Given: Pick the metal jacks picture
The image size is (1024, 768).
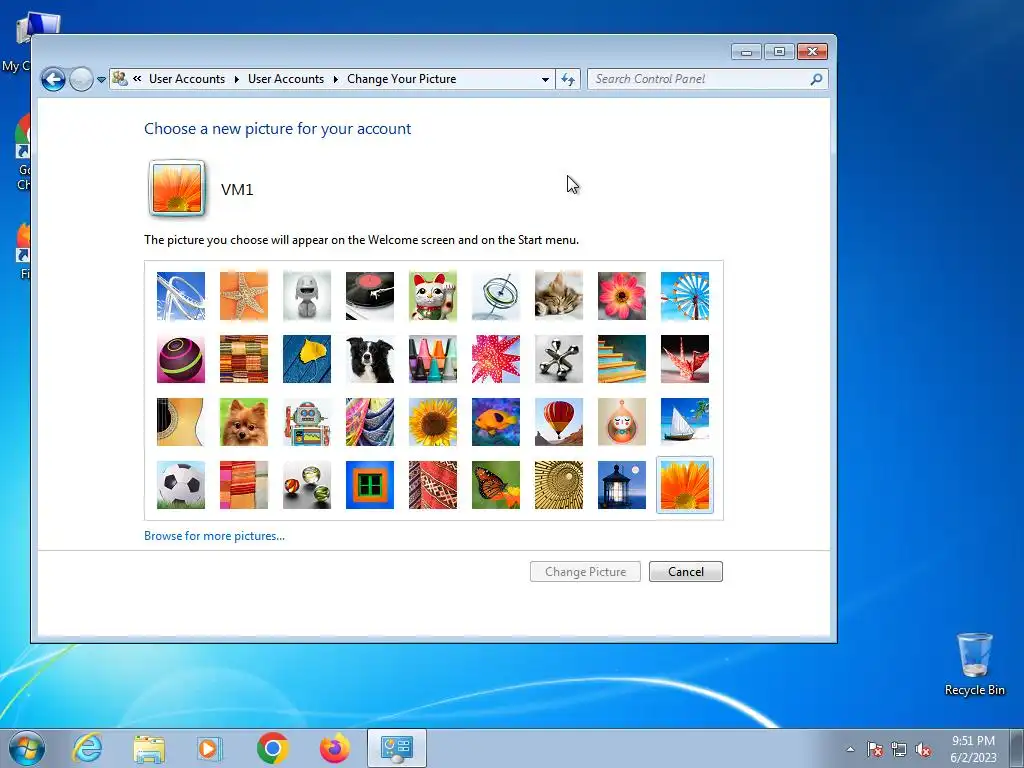Looking at the screenshot, I should (559, 359).
